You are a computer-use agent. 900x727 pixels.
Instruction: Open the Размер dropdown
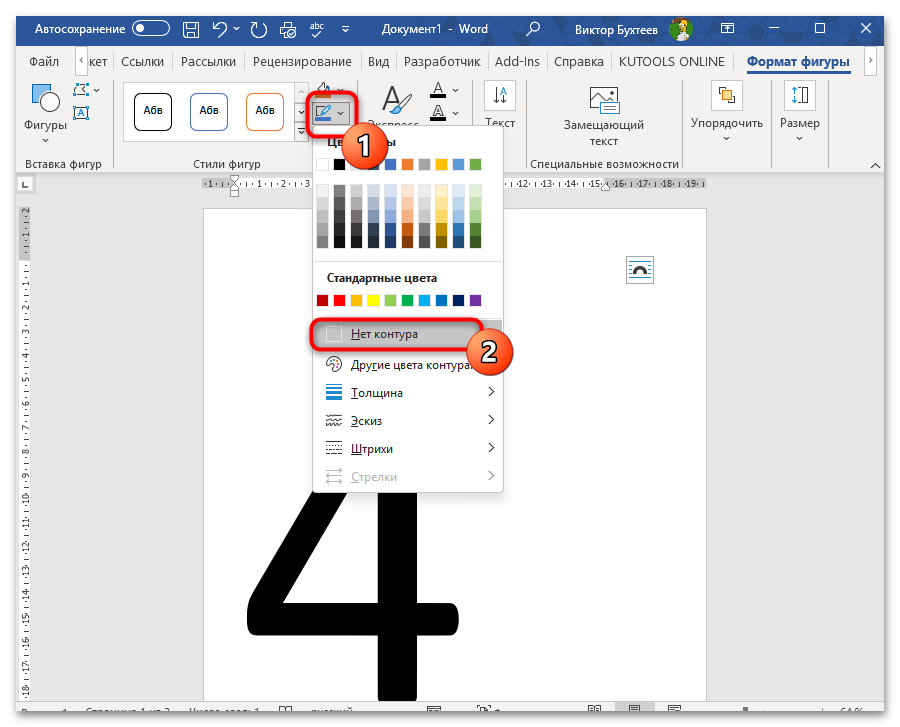tap(799, 110)
